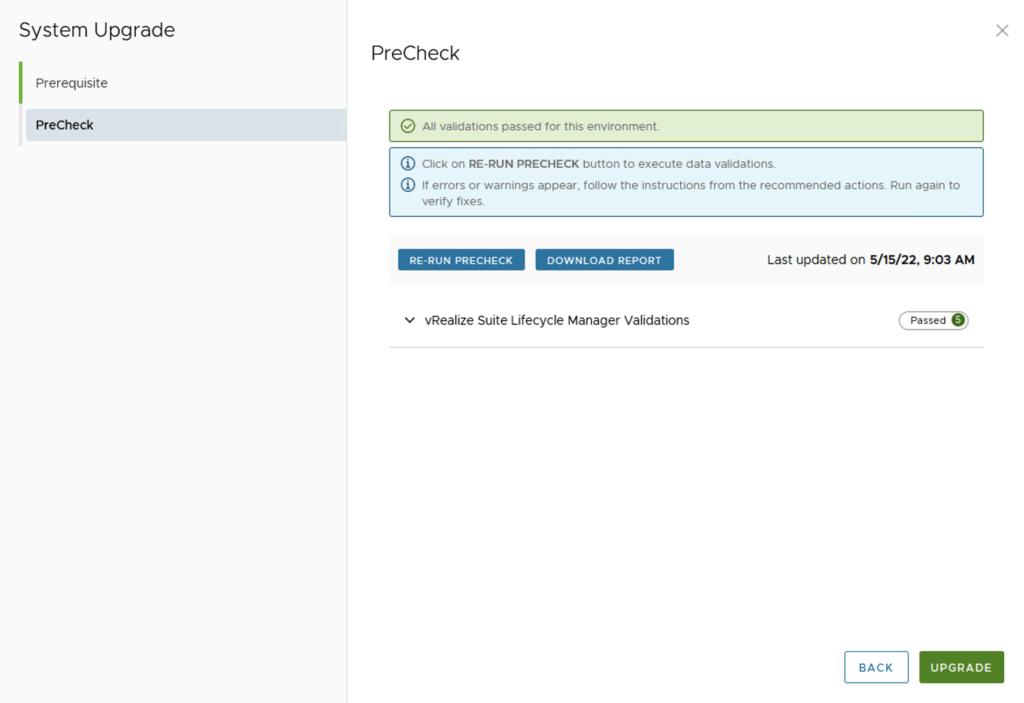The width and height of the screenshot is (1024, 703).
Task: Download the precheck report
Action: click(604, 260)
